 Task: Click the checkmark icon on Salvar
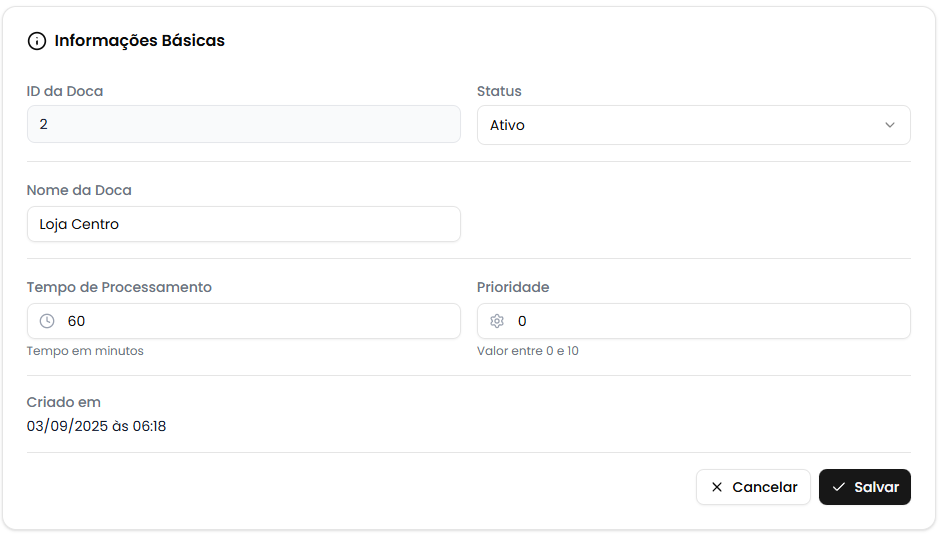coord(839,487)
